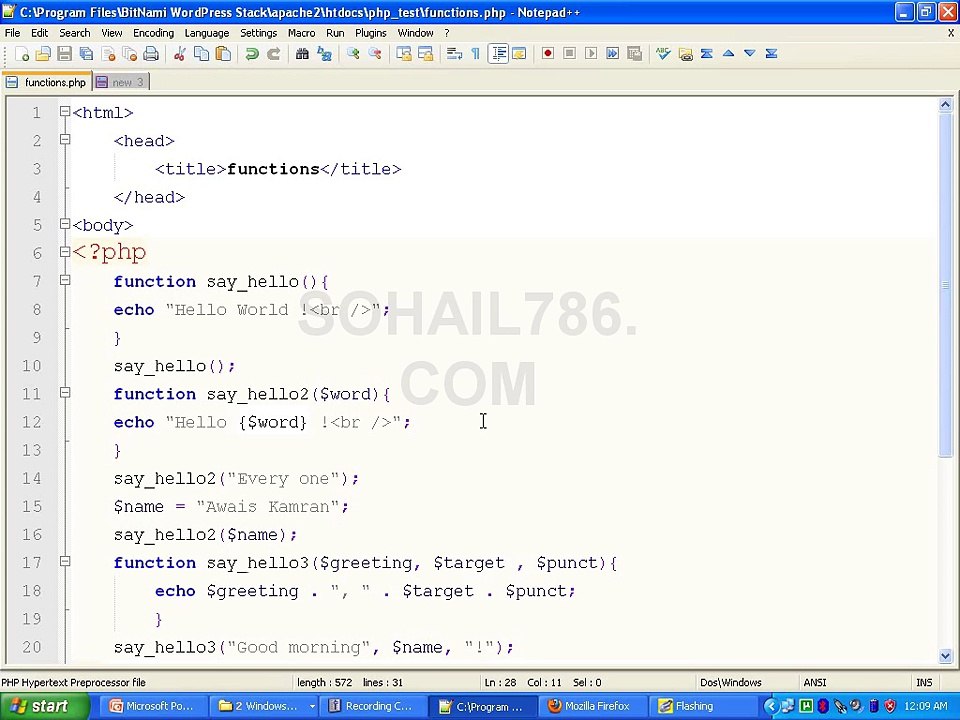Click the Redo arrow icon
This screenshot has width=960, height=720.
[273, 54]
